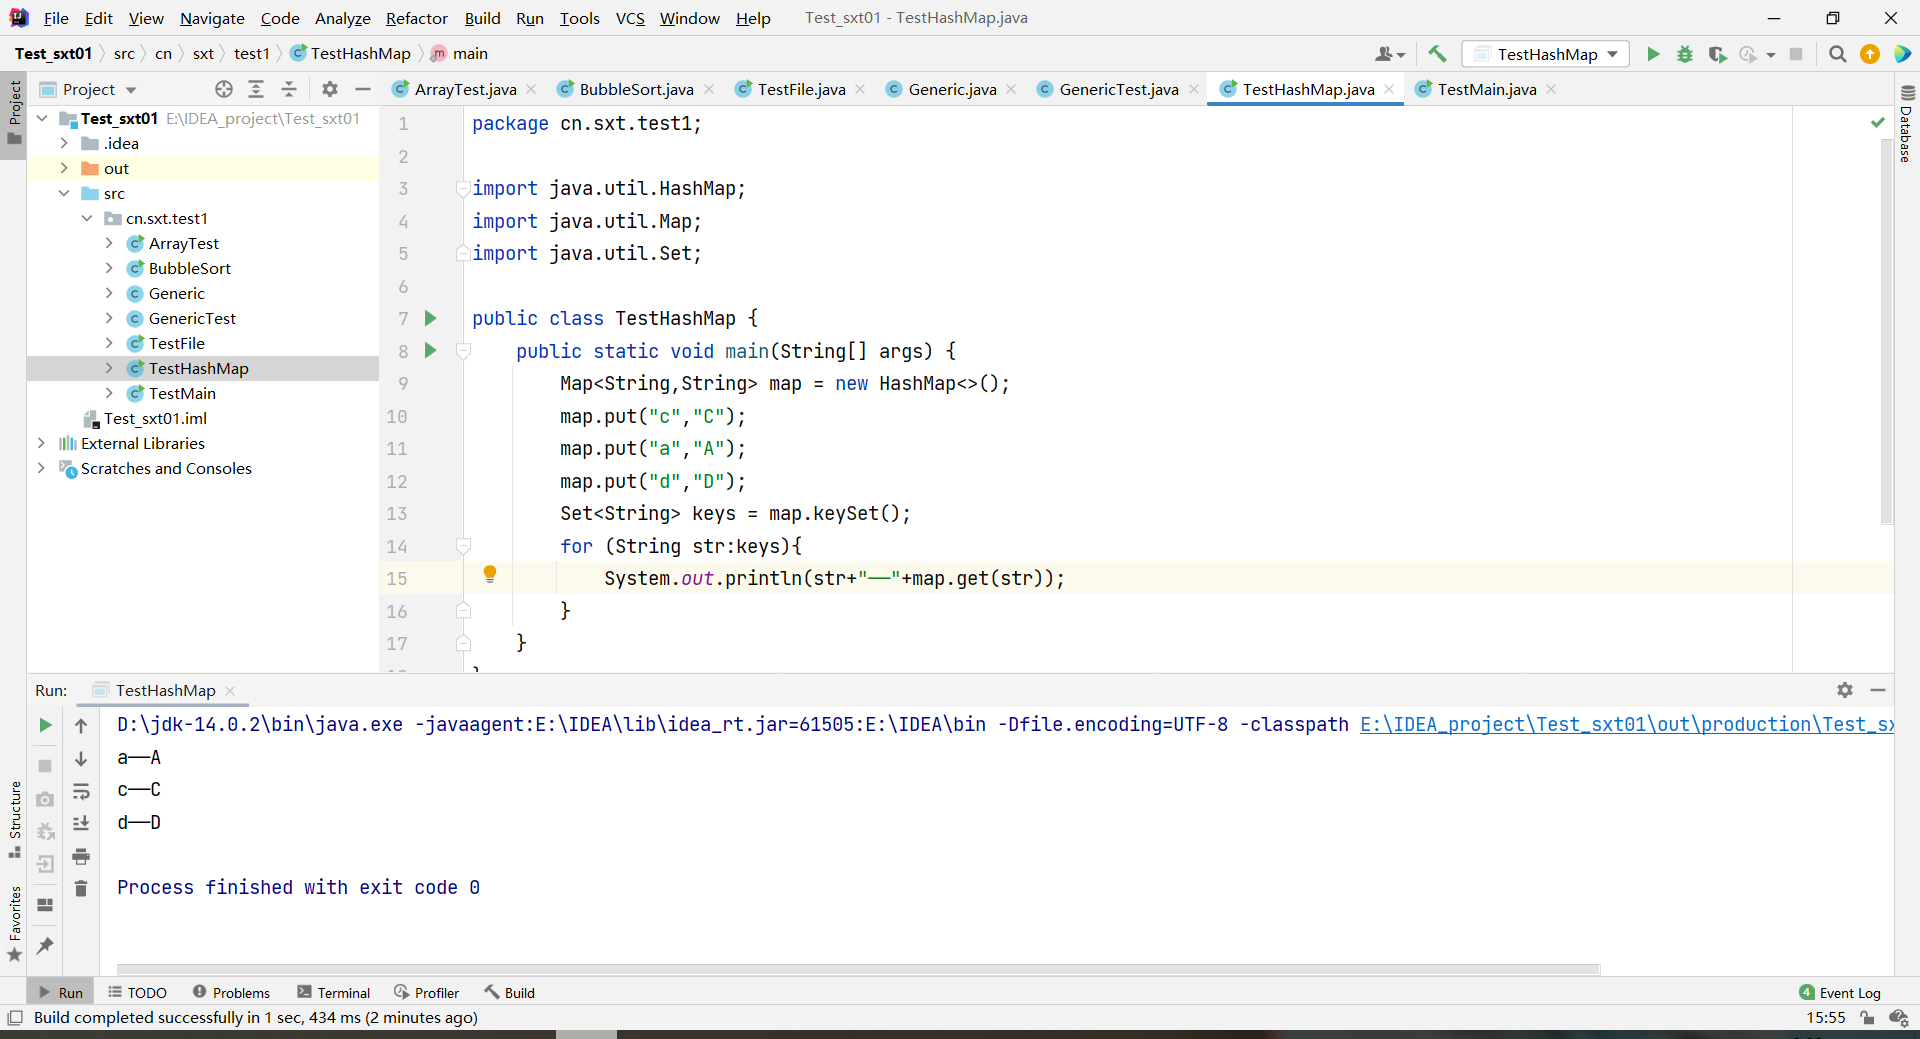Click the orange update arrow icon

point(1870,54)
